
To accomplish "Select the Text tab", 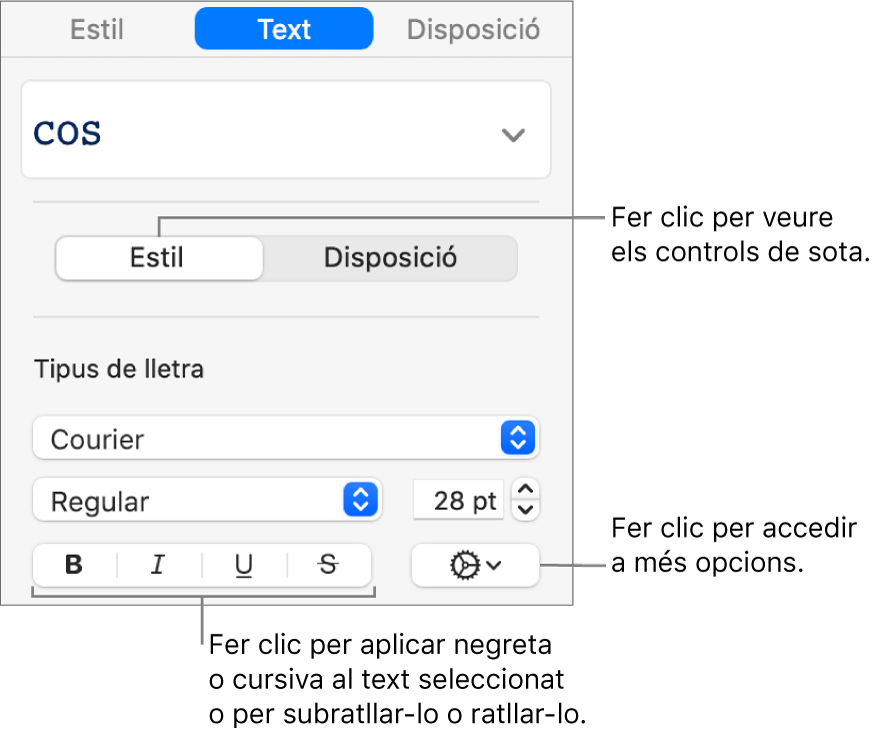I will pos(284,29).
